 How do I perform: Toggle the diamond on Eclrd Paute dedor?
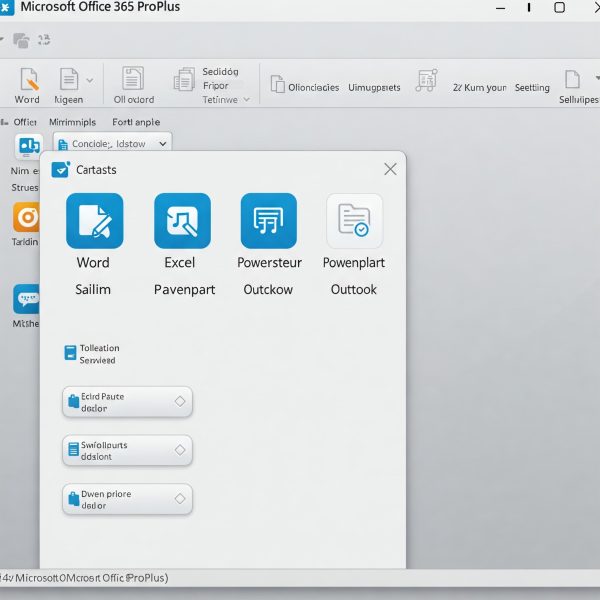(180, 401)
